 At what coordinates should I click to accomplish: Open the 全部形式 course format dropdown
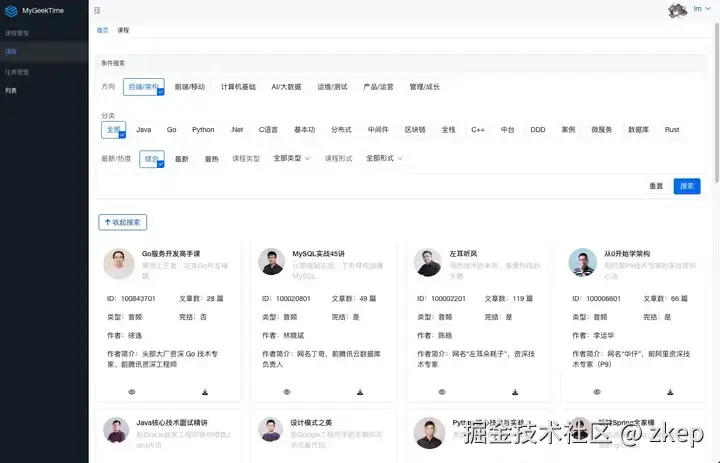click(384, 158)
